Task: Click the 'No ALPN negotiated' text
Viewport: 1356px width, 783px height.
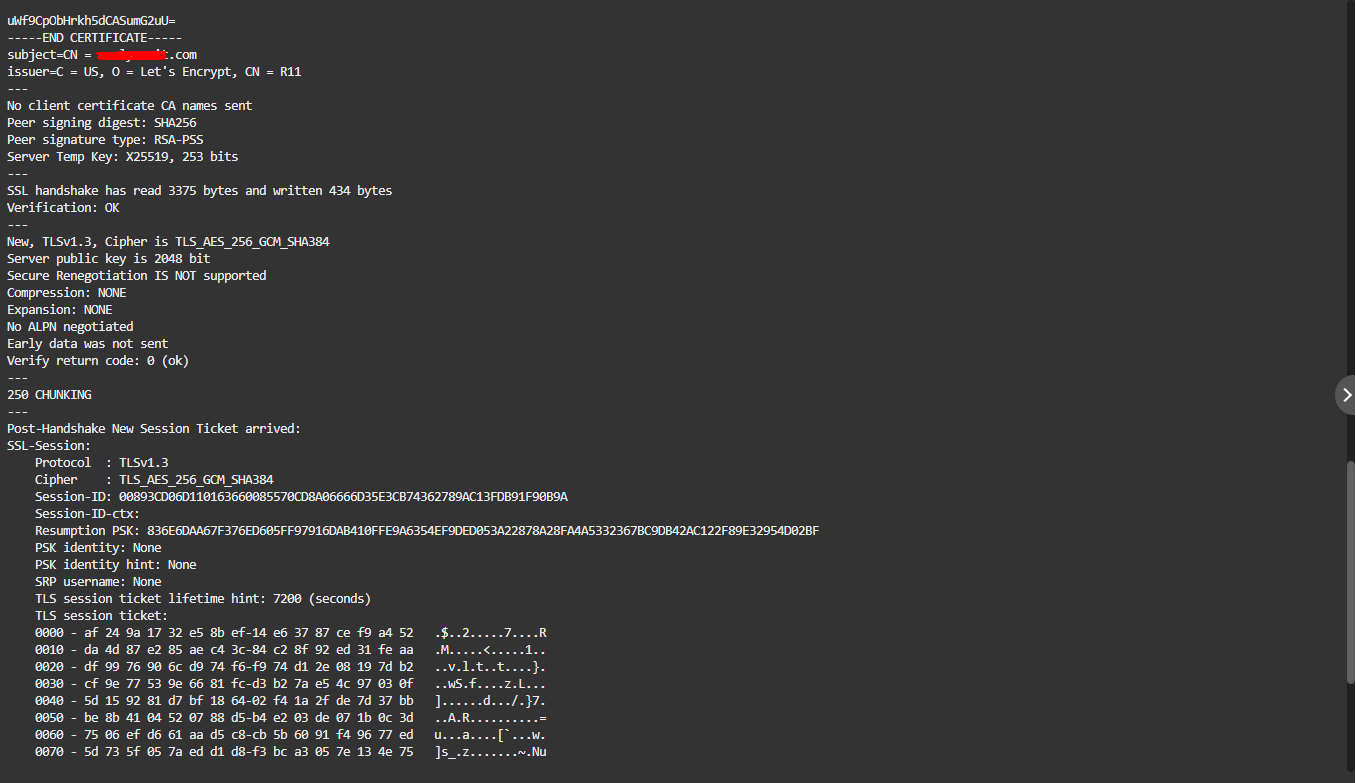Action: point(69,326)
